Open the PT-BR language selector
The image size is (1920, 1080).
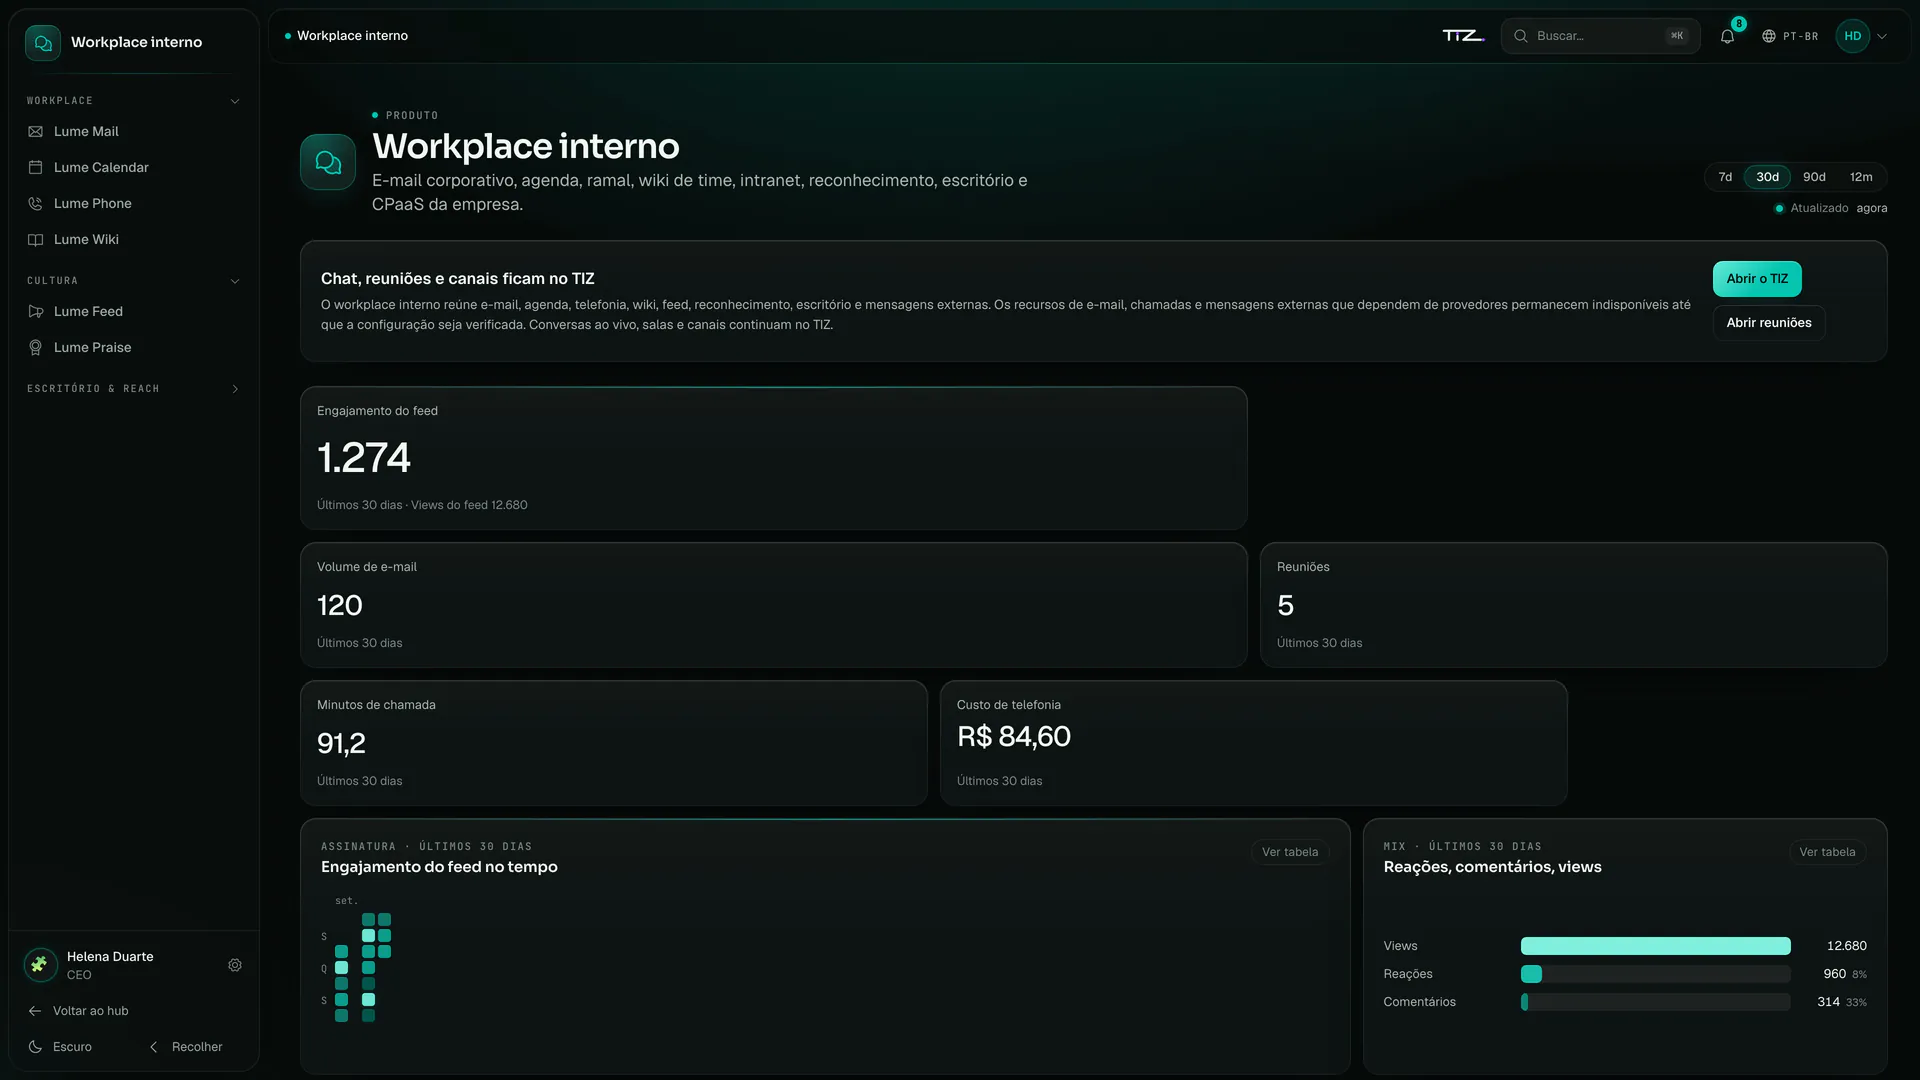(1790, 36)
